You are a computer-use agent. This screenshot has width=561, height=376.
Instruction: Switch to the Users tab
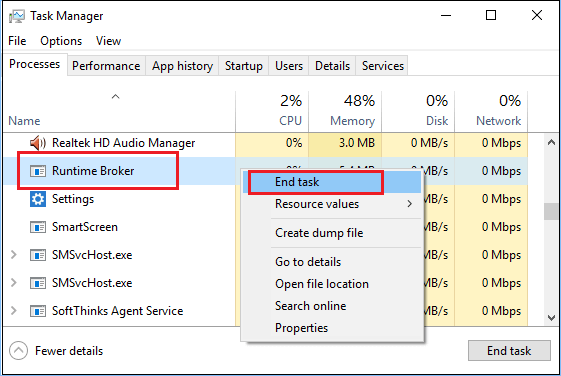289,66
